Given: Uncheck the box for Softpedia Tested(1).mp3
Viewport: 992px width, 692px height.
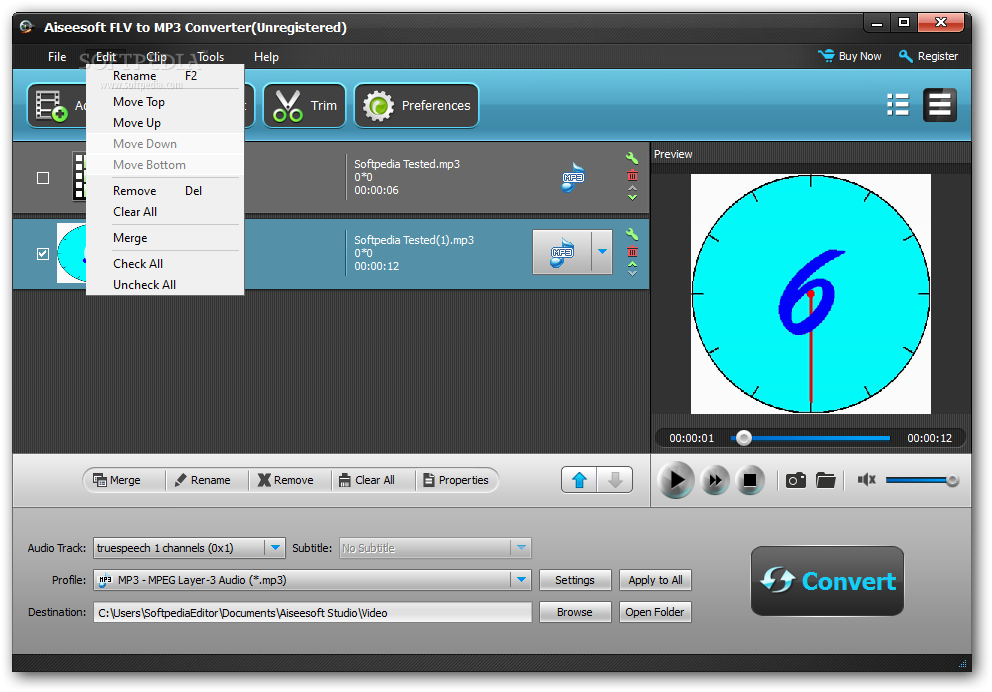Looking at the screenshot, I should click(x=43, y=254).
